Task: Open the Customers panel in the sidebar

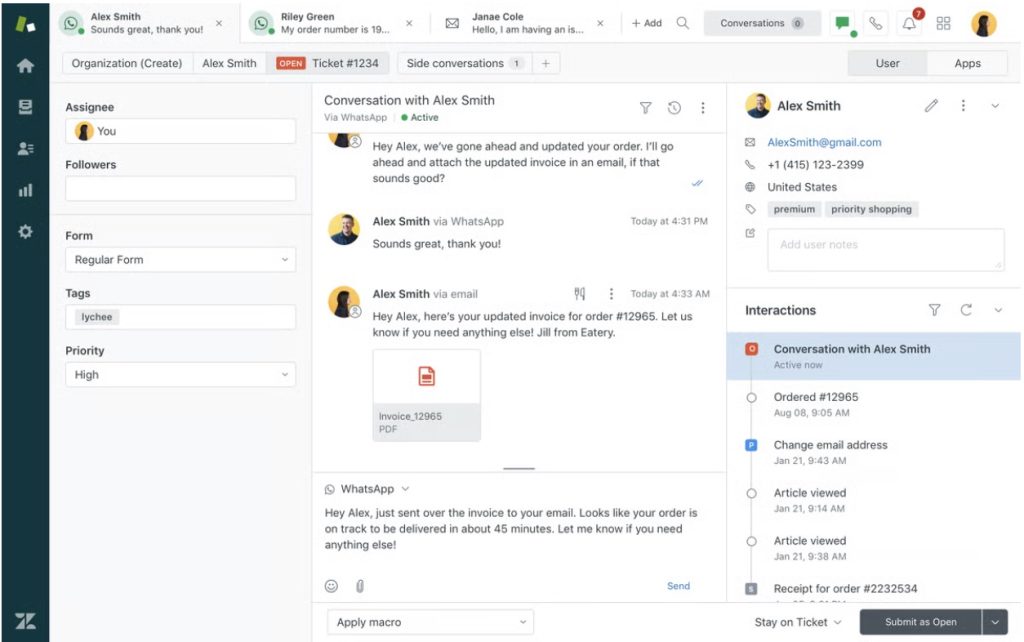Action: [x=26, y=146]
